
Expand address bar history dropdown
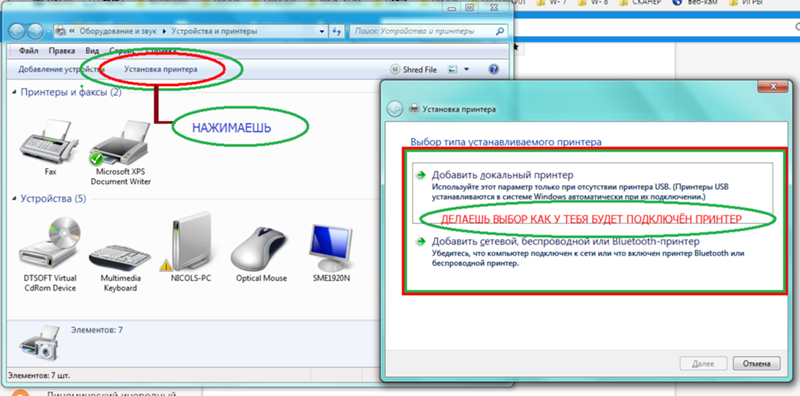[x=322, y=31]
